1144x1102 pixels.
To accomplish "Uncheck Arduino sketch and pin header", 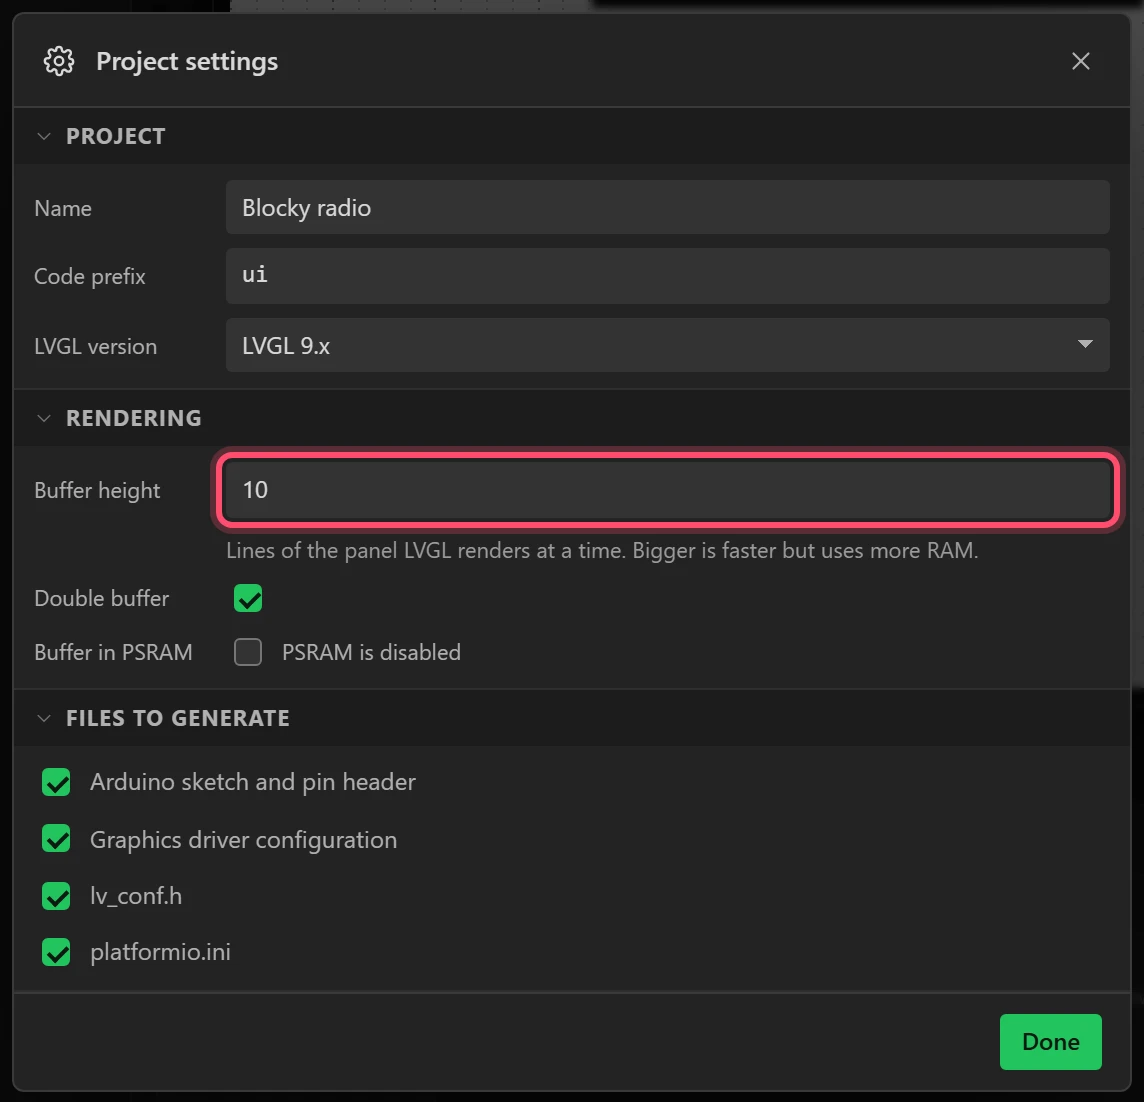I will pos(56,782).
